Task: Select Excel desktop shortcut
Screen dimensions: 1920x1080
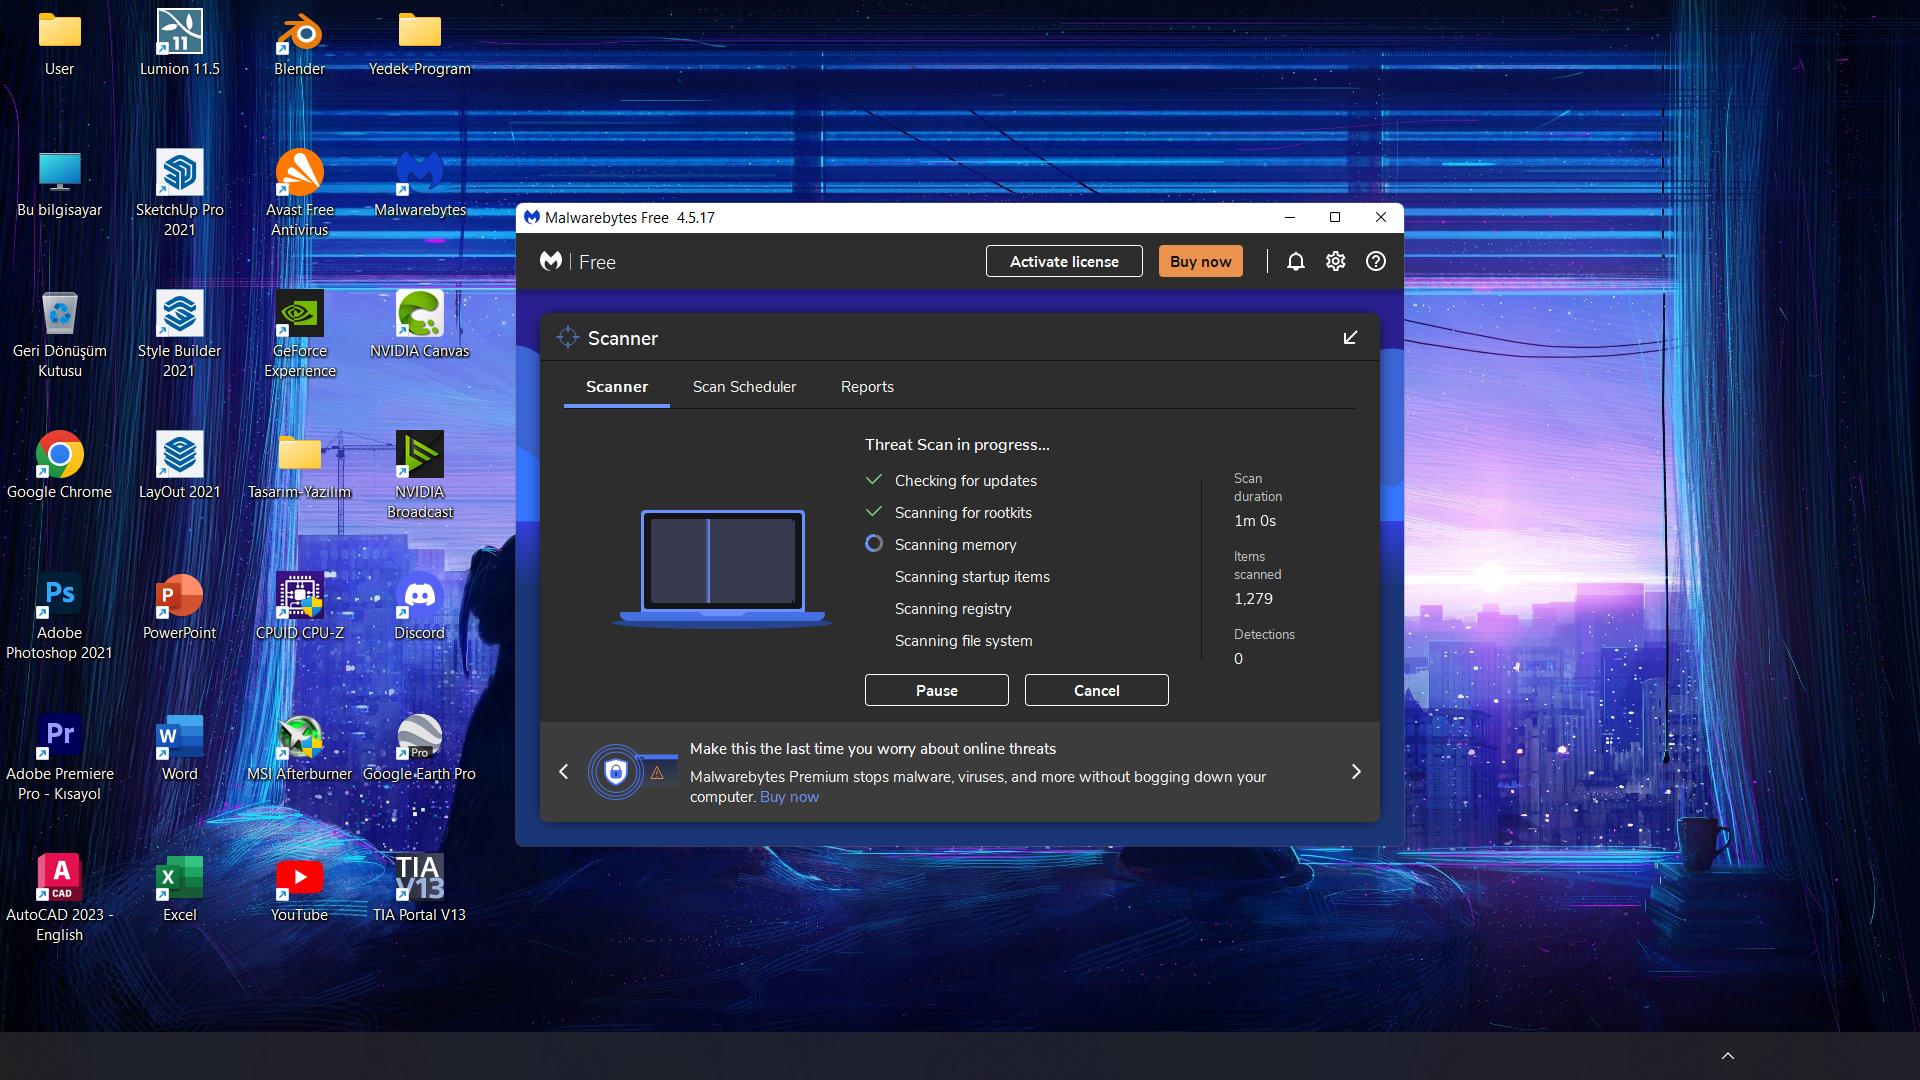Action: point(180,890)
